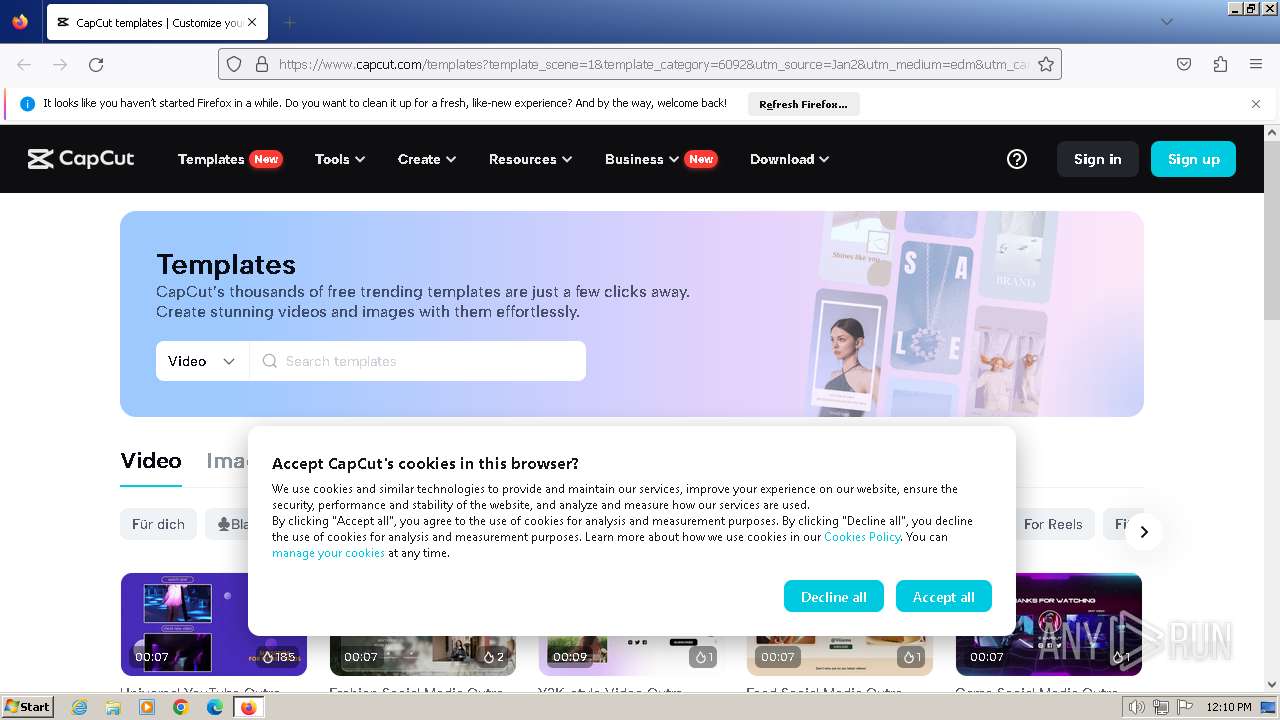Open the Video type dropdown
This screenshot has width=1280, height=720.
202,361
